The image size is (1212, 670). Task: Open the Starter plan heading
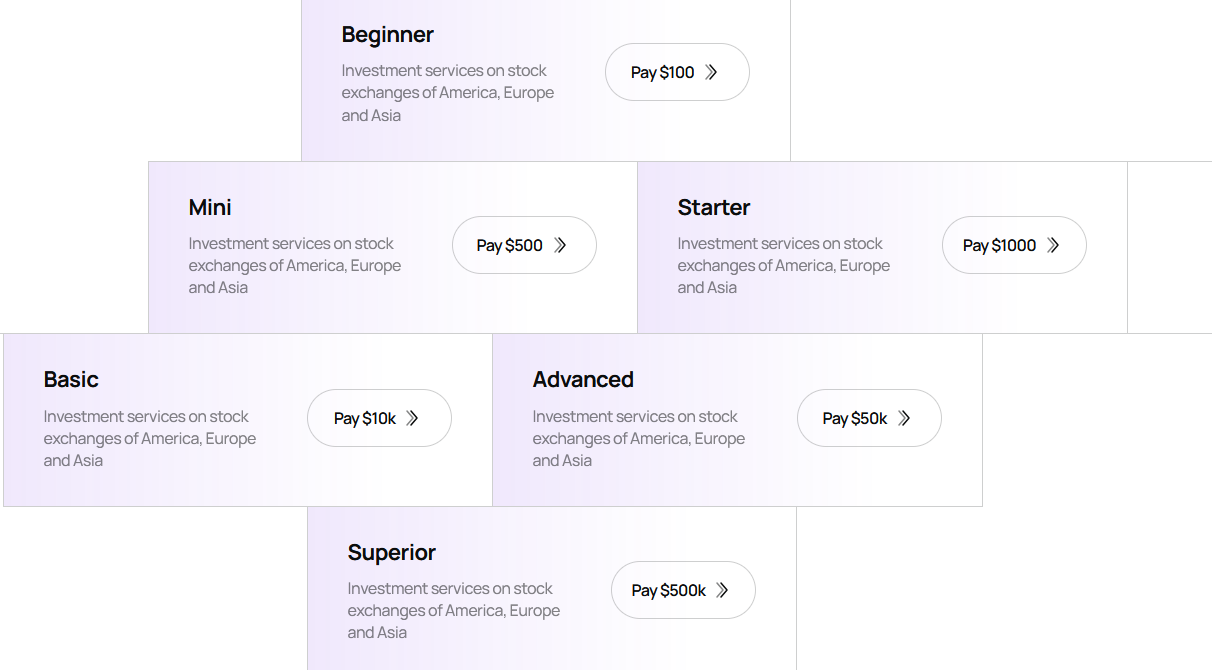713,207
